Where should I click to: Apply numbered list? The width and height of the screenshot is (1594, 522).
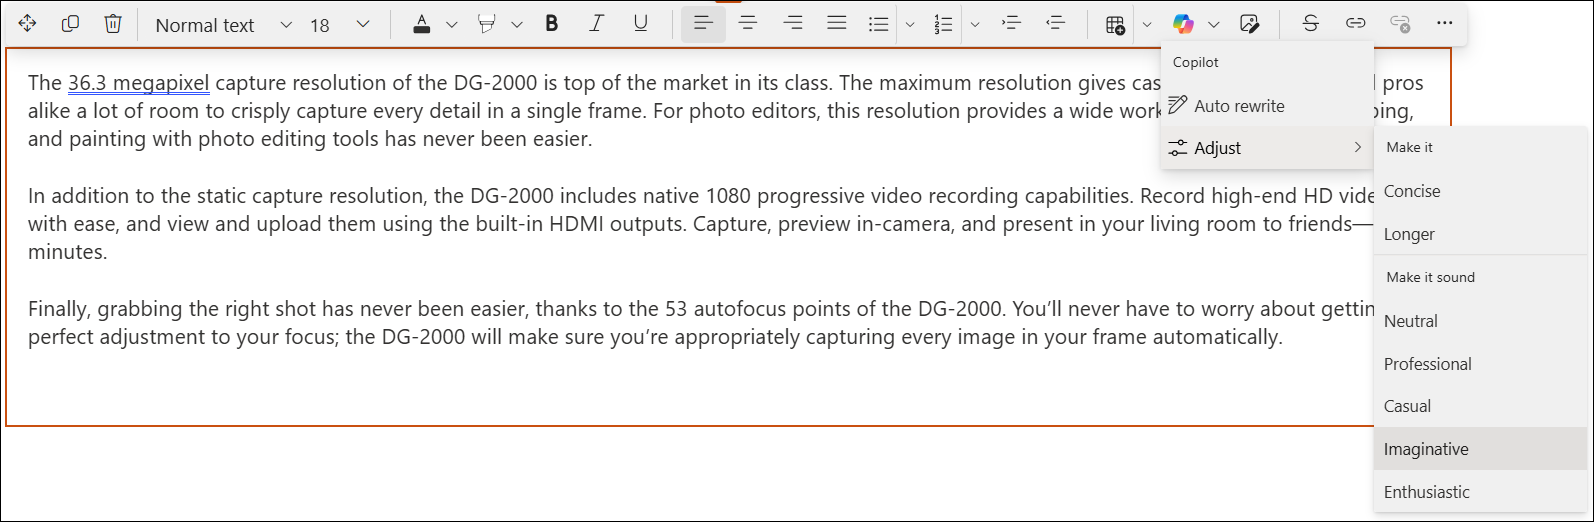943,25
